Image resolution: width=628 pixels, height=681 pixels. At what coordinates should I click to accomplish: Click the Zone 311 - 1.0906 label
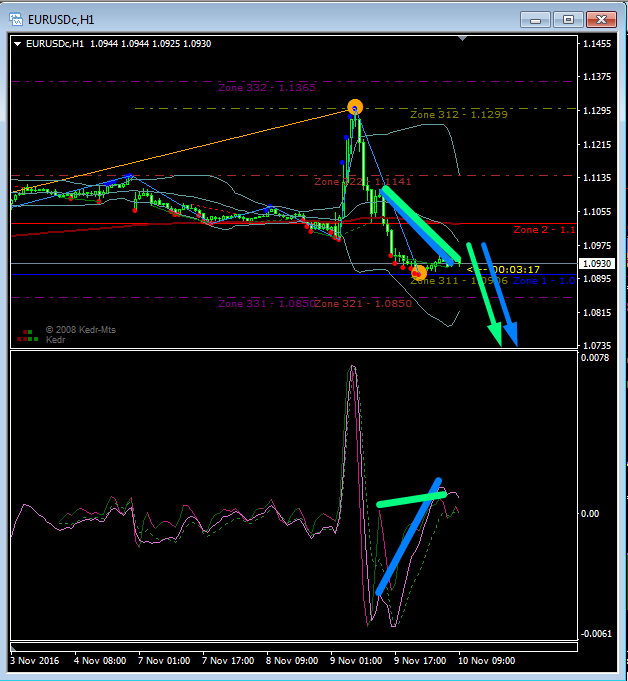459,281
